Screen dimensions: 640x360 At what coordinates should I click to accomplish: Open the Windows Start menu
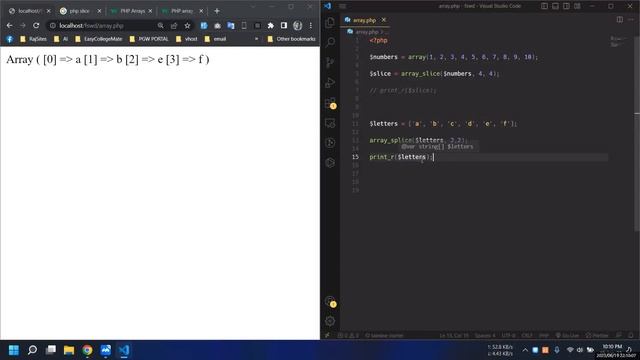[x=13, y=350]
